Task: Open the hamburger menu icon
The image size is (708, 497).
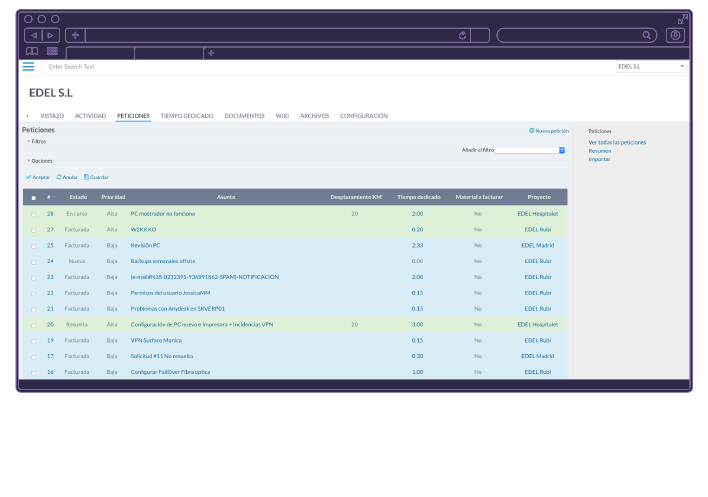Action: click(x=28, y=66)
